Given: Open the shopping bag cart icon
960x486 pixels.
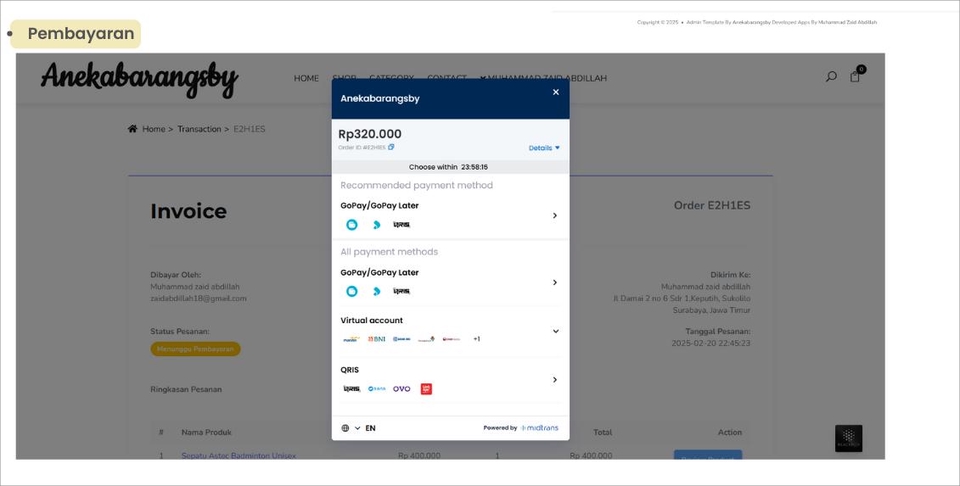Looking at the screenshot, I should click(855, 77).
